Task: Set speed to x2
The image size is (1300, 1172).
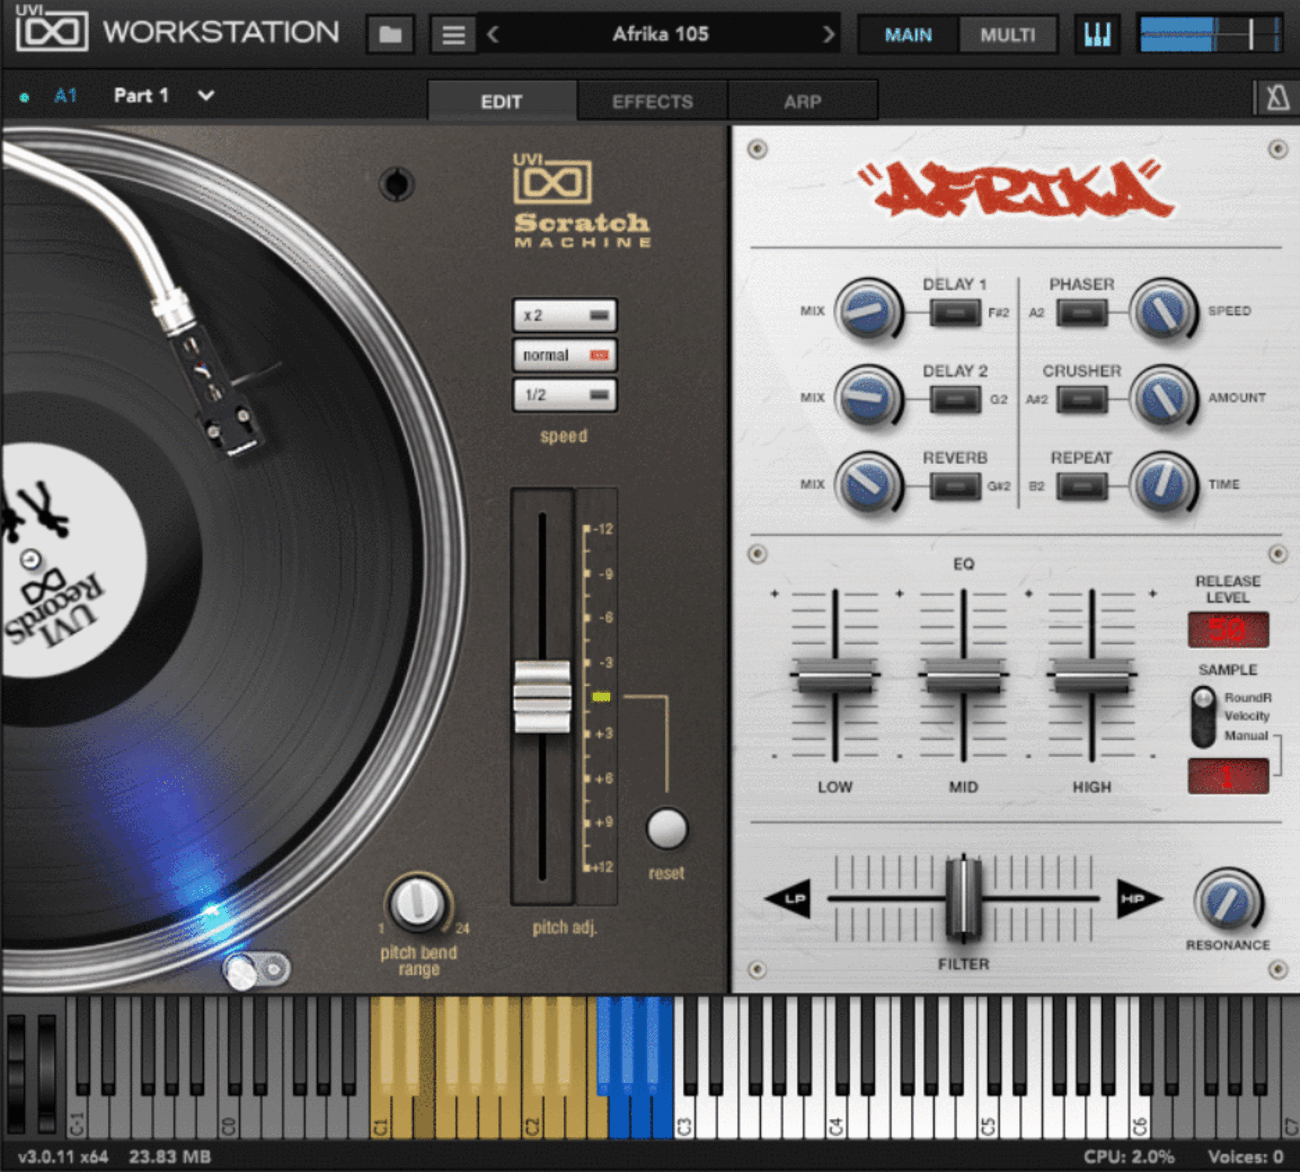Action: (x=565, y=315)
